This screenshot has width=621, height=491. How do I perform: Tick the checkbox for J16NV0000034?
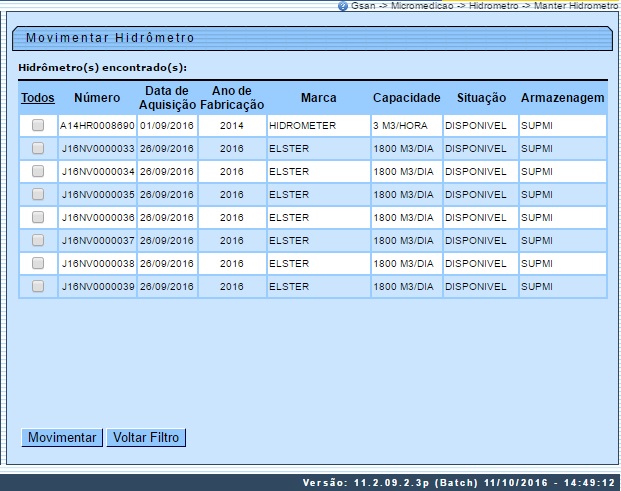(38, 171)
